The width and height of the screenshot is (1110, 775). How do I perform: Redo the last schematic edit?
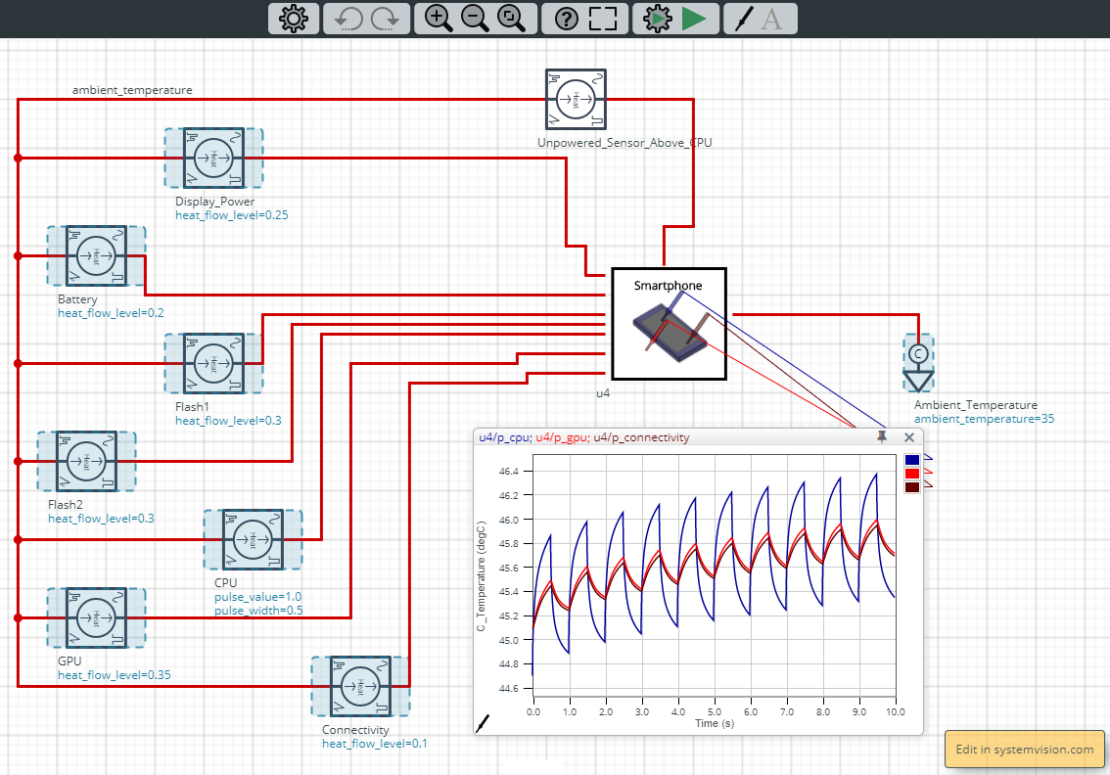click(384, 18)
